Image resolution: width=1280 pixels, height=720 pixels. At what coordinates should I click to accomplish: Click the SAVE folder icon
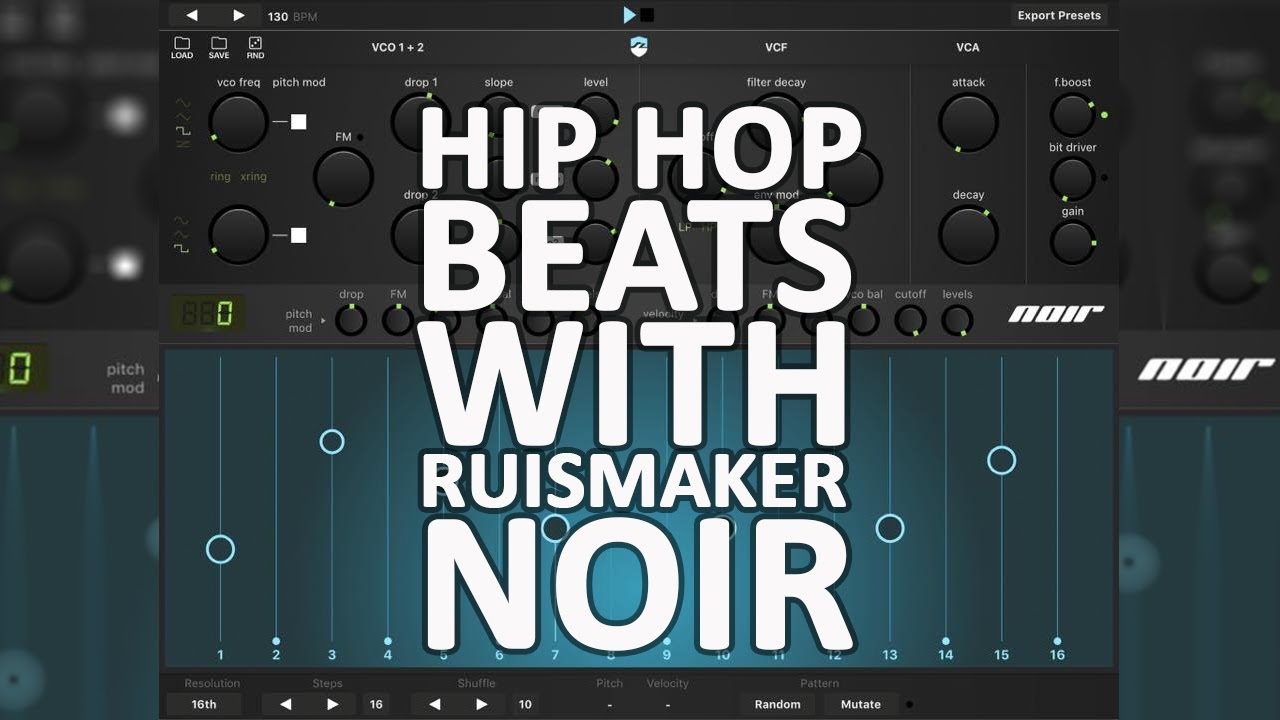tap(219, 43)
